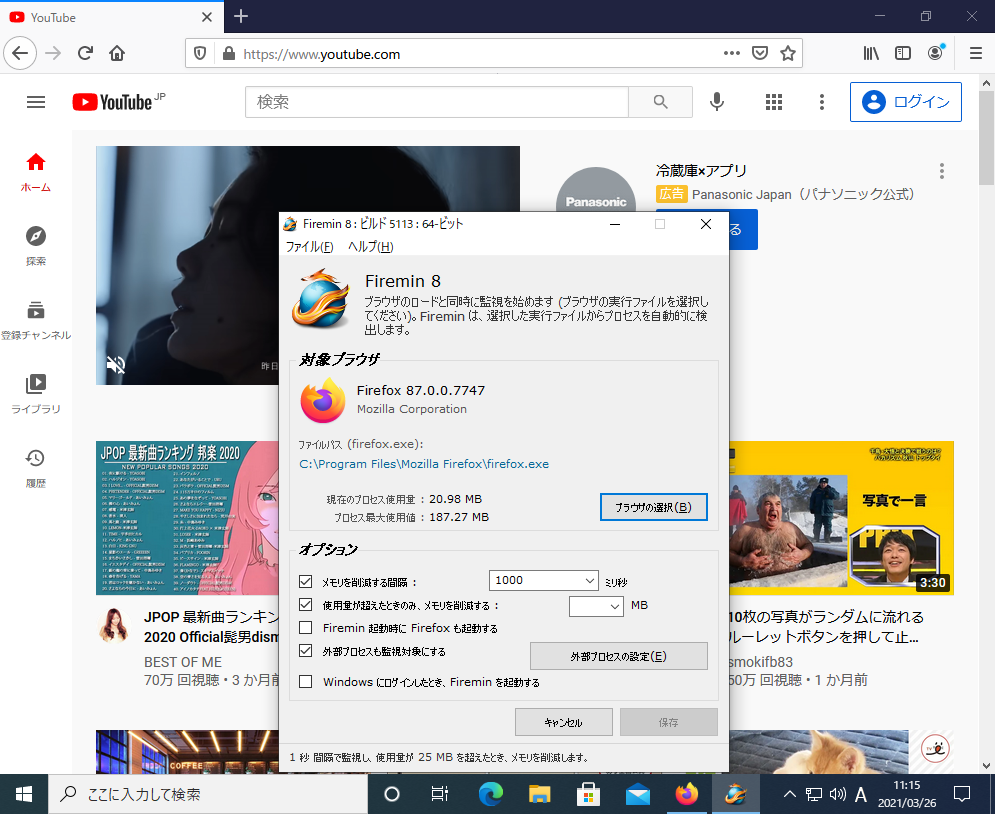This screenshot has width=995, height=814.
Task: Open the MB memory threshold dropdown
Action: (x=614, y=606)
